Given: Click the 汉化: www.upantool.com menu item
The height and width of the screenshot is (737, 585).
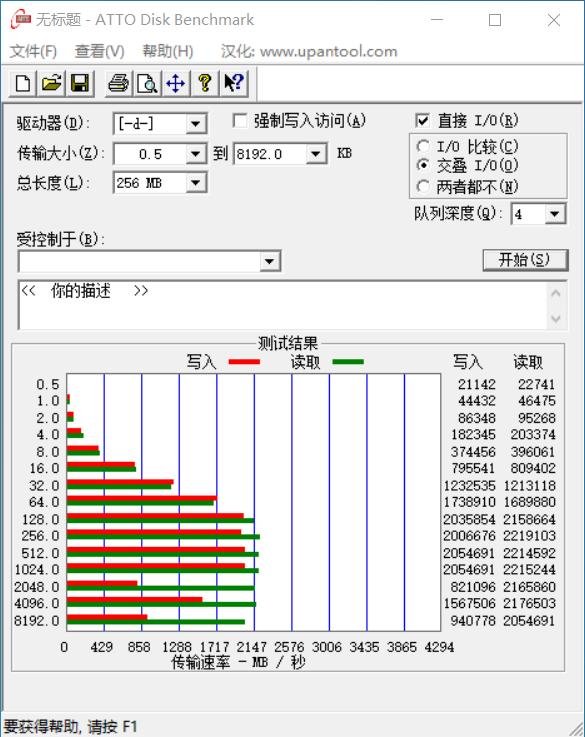Looking at the screenshot, I should click(309, 51).
